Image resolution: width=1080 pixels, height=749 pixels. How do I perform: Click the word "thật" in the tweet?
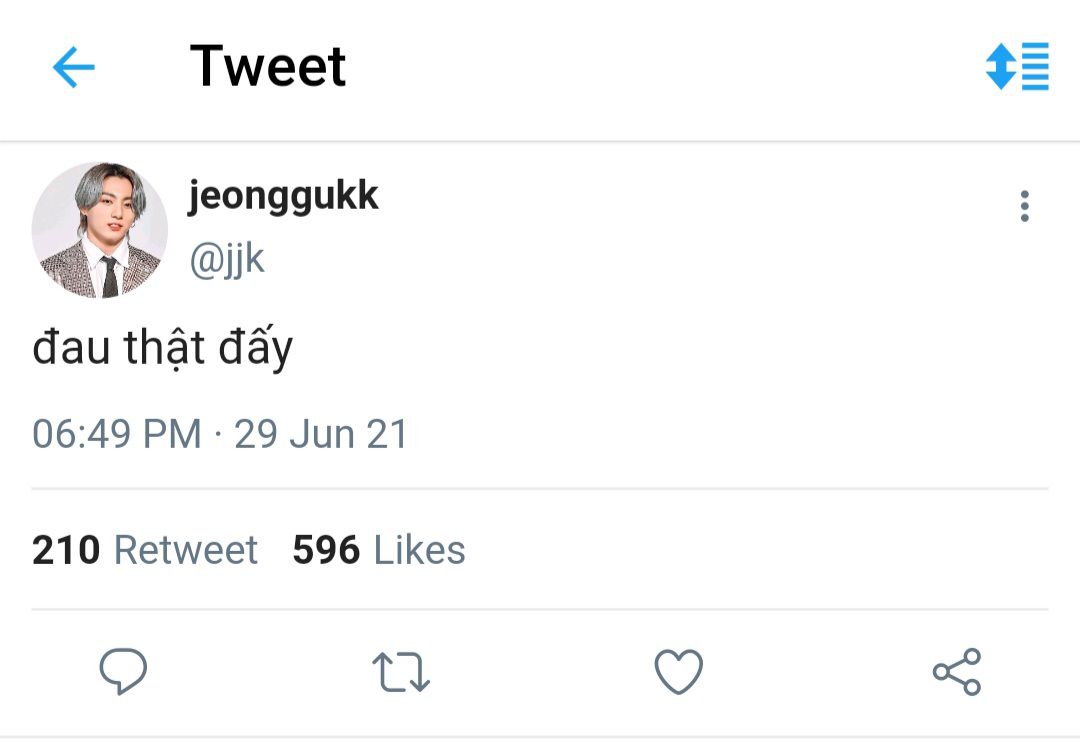[164, 348]
